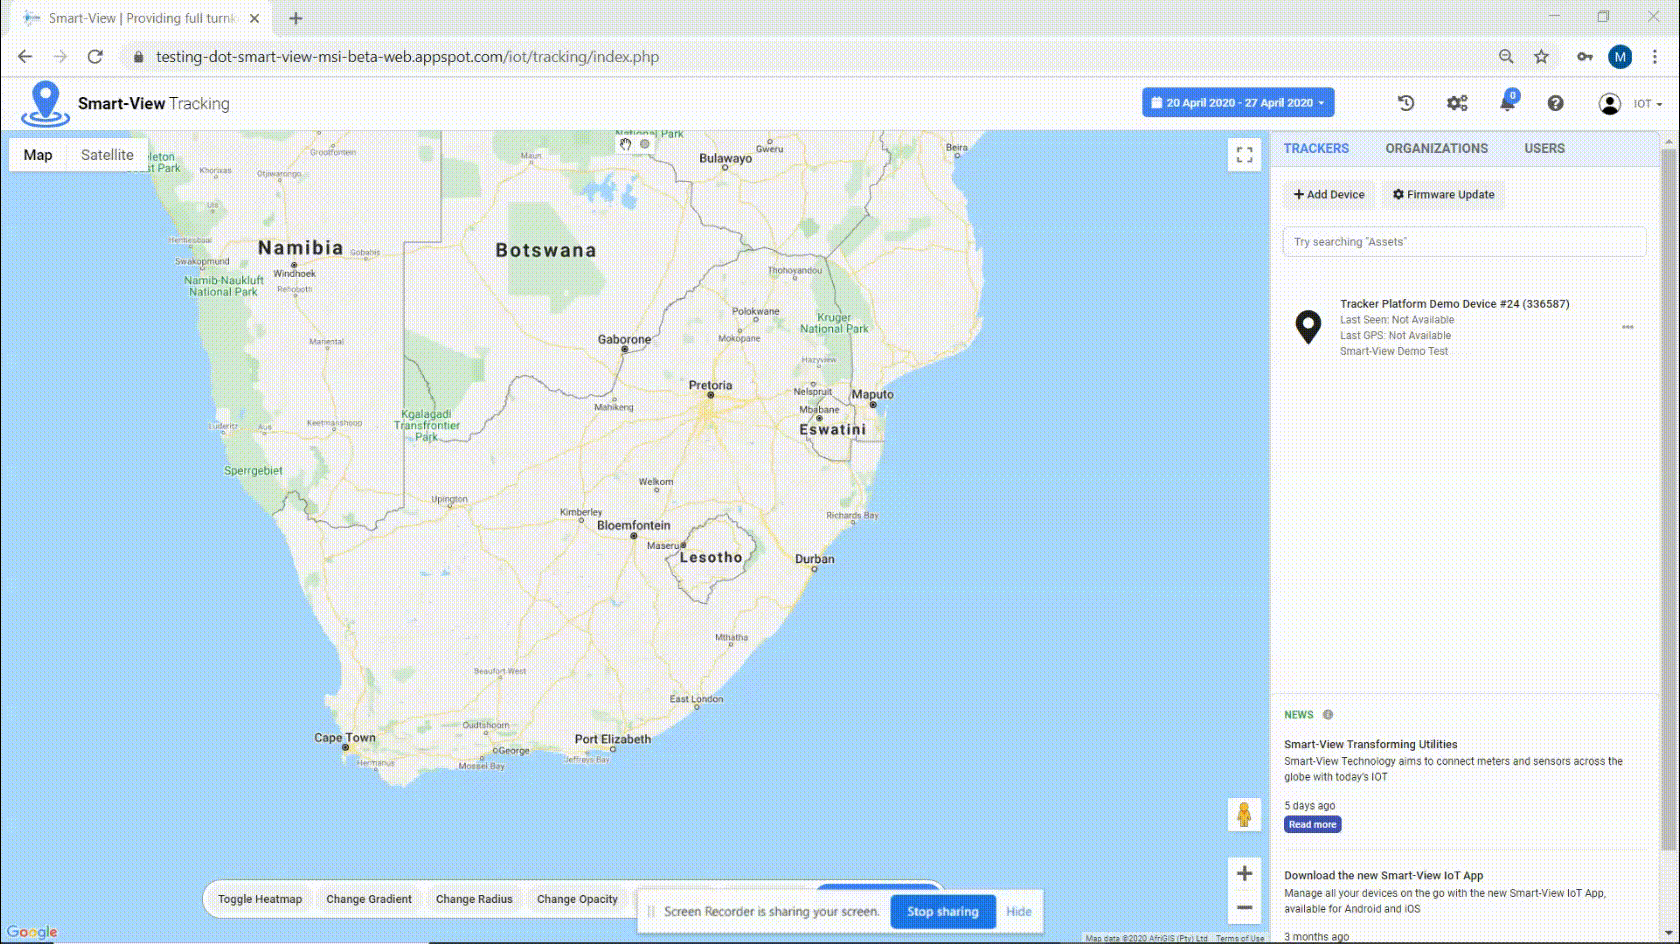Open the Users tab
Viewport: 1680px width, 944px height.
(x=1544, y=148)
